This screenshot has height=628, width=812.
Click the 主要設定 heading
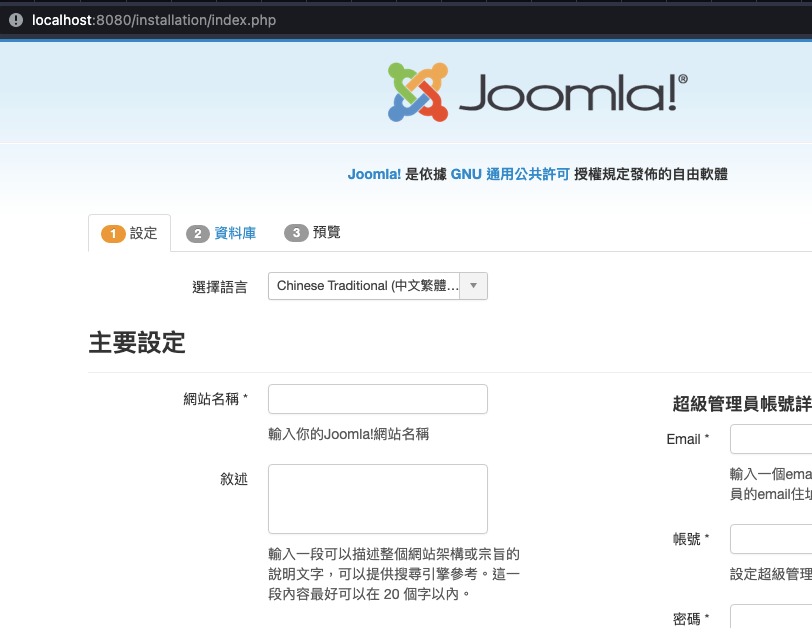point(137,343)
